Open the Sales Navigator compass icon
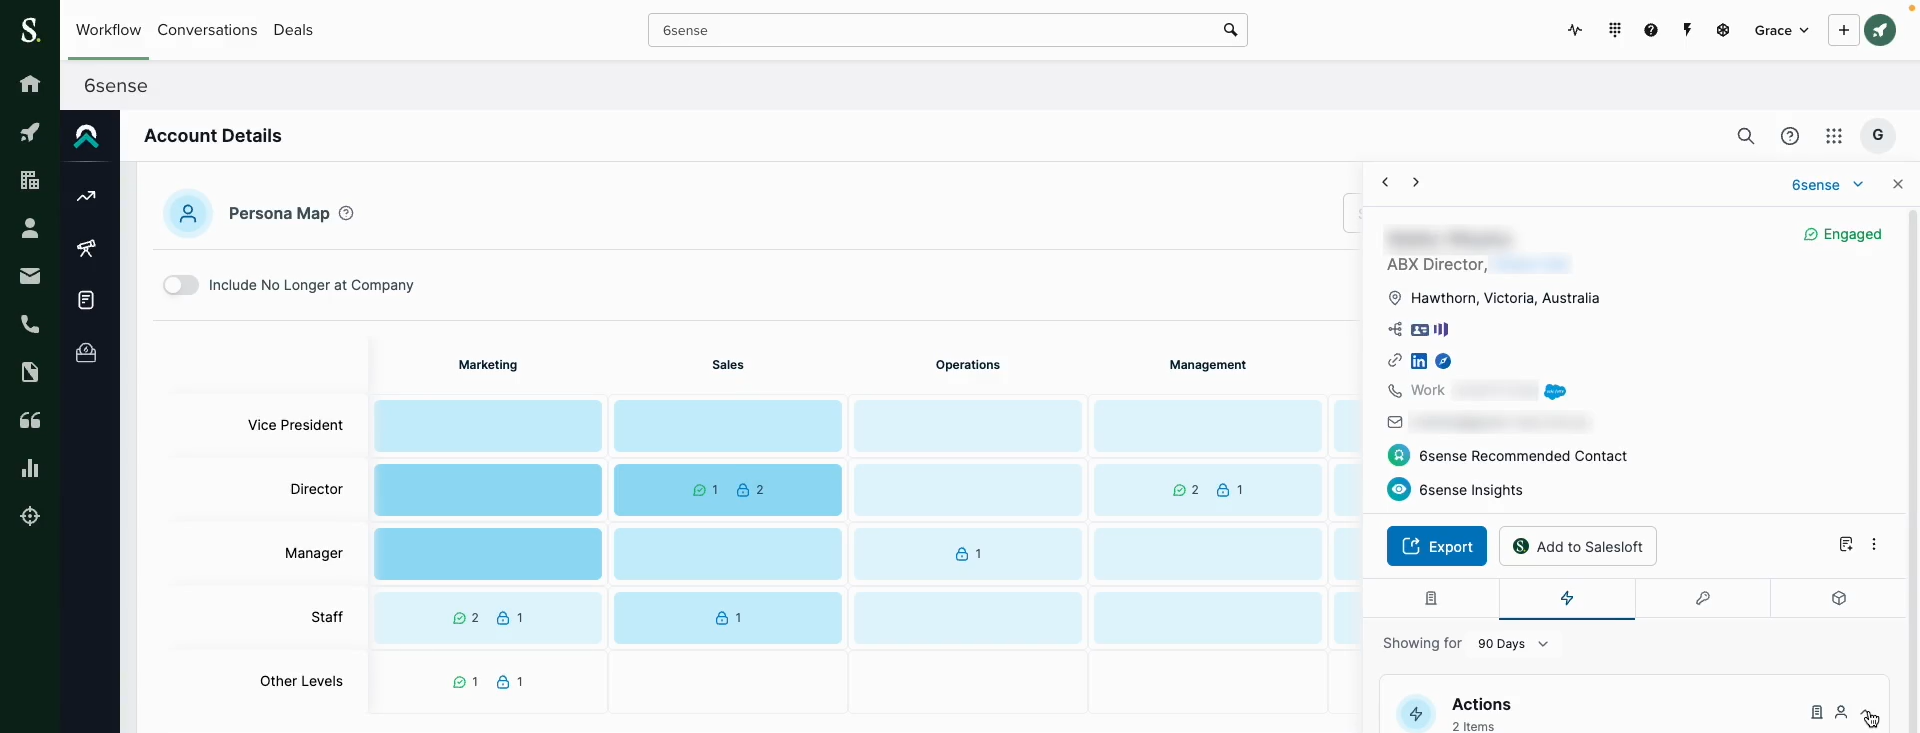The height and width of the screenshot is (733, 1920). click(x=1443, y=361)
